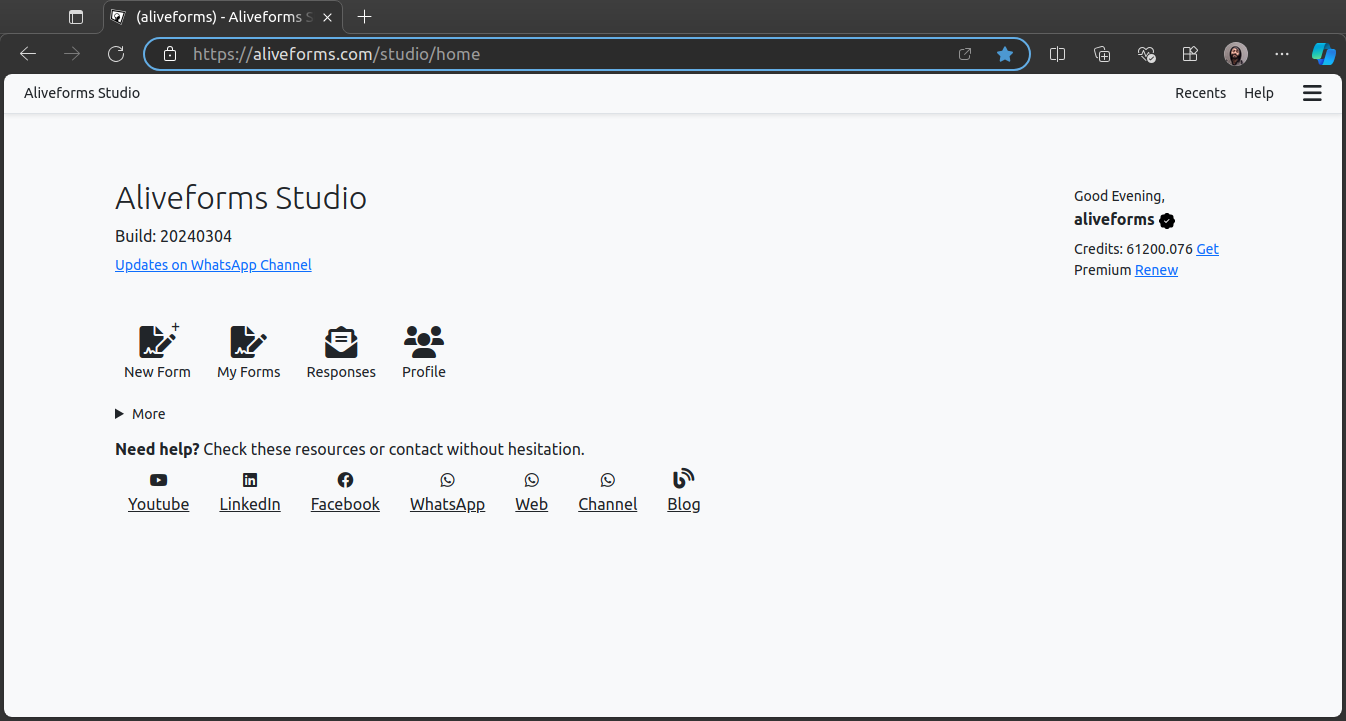Click the Youtube icon link
1346x721 pixels.
point(158,481)
